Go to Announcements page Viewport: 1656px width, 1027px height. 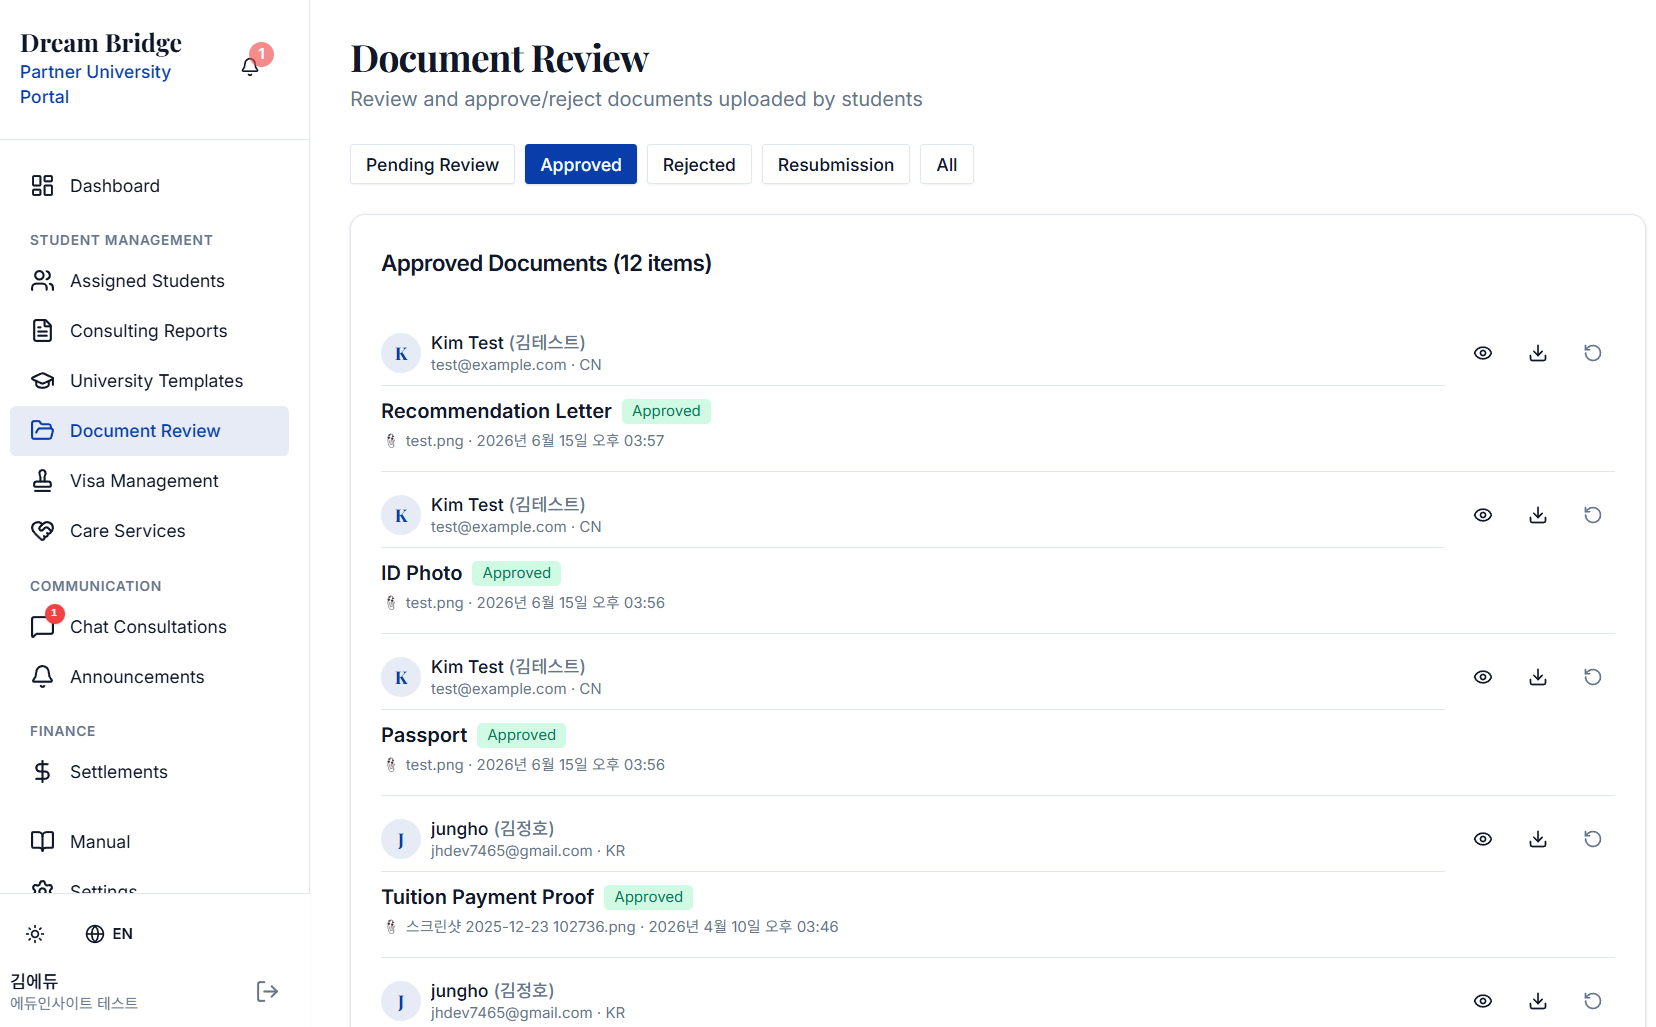click(149, 677)
